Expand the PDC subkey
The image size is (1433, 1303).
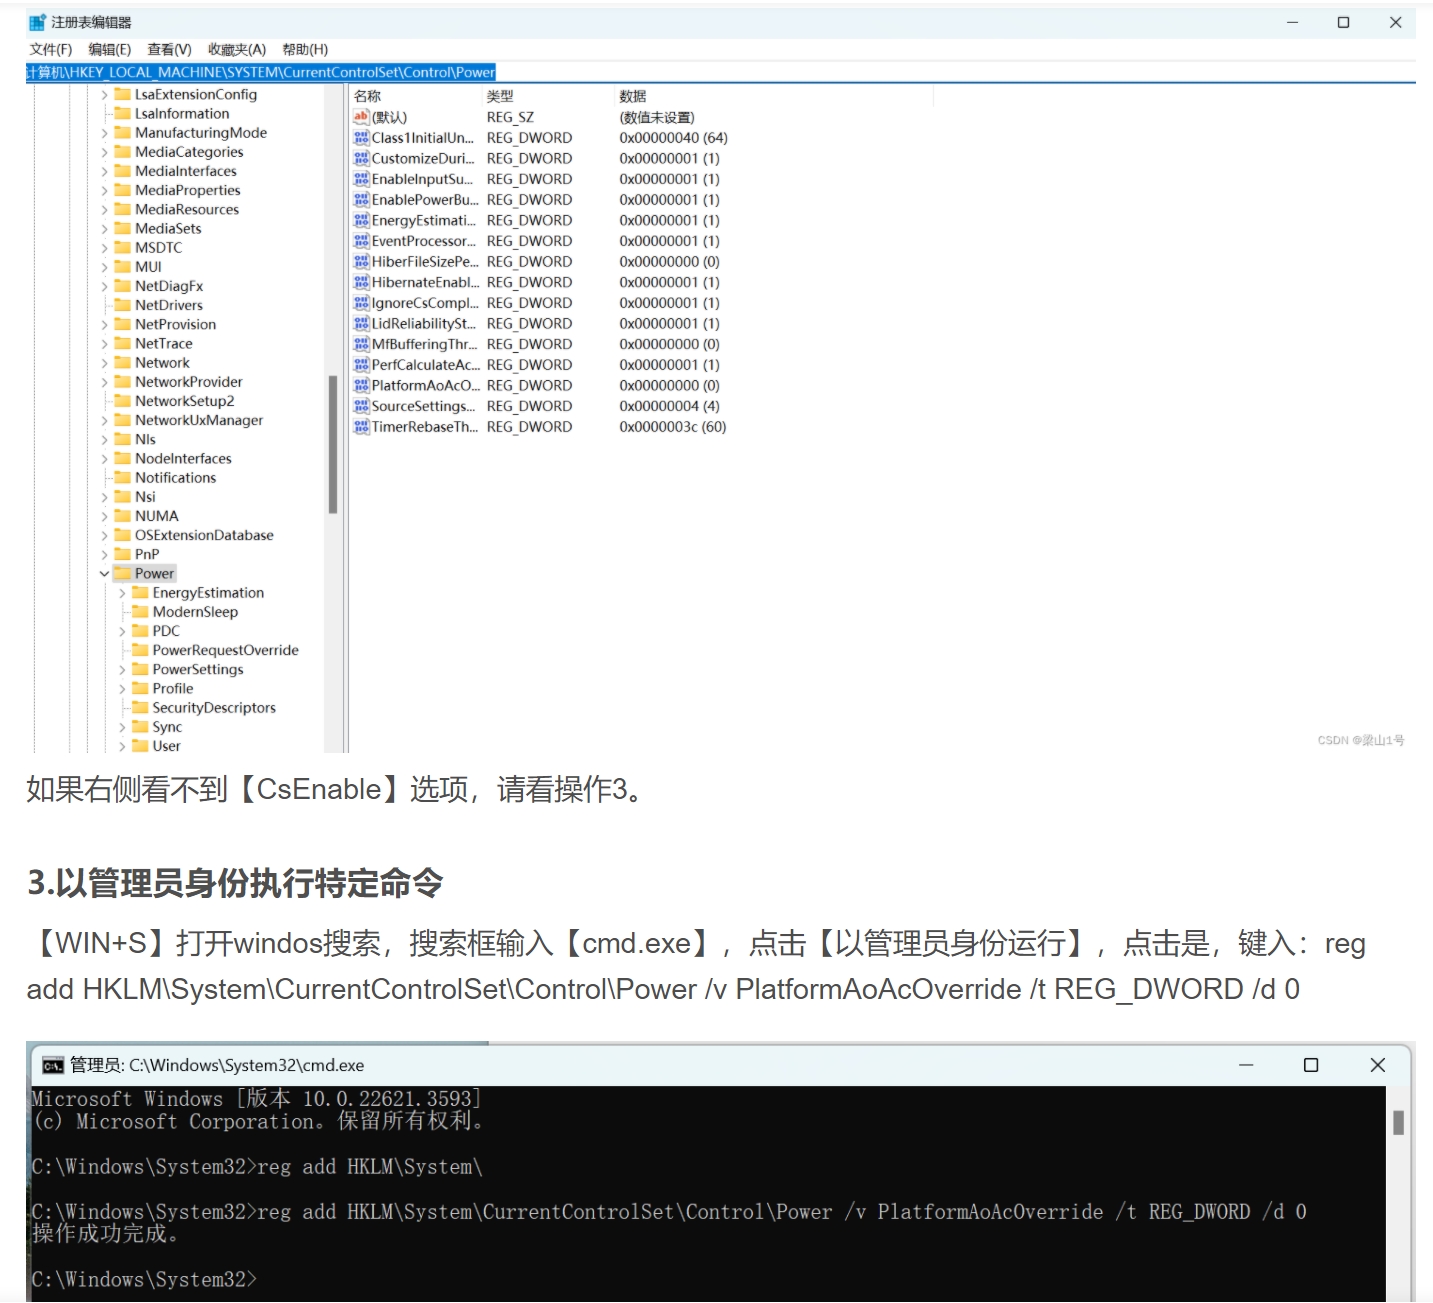click(122, 631)
